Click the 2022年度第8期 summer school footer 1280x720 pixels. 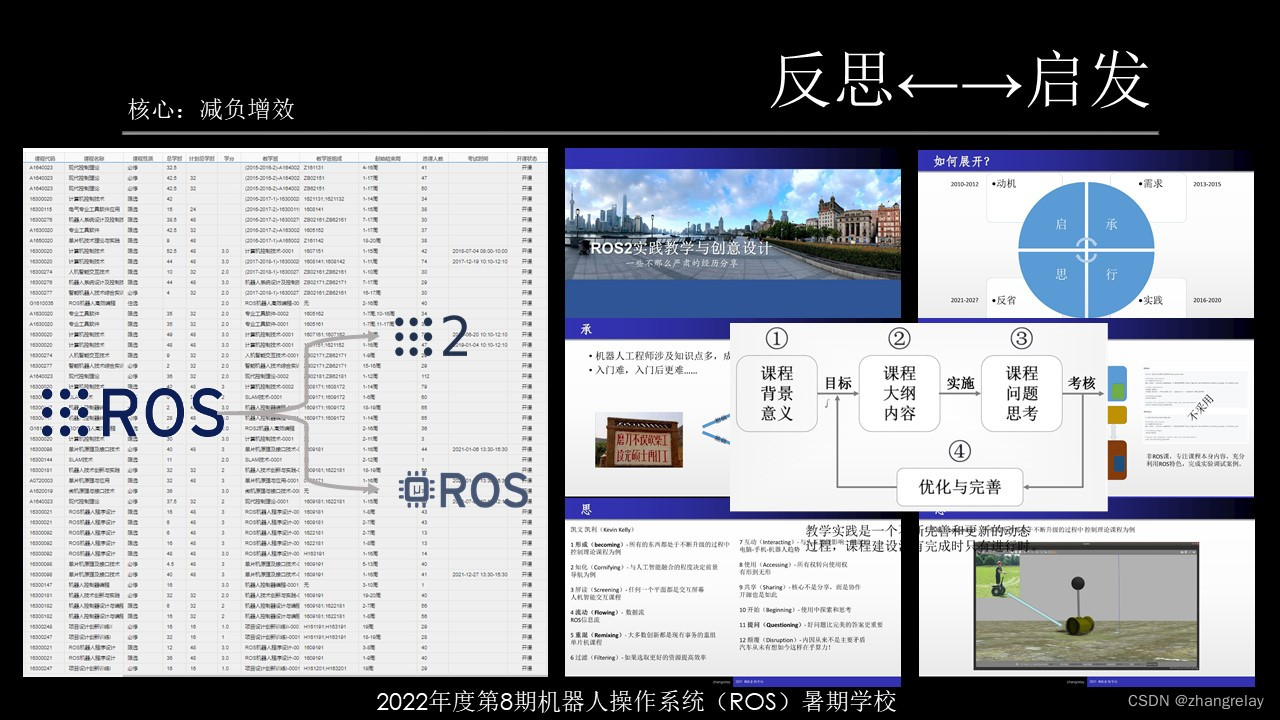pos(636,702)
